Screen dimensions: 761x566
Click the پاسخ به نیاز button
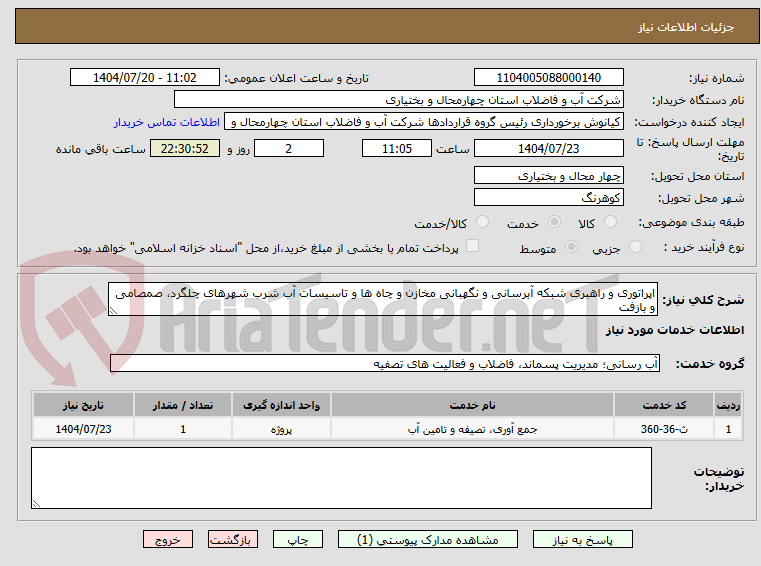point(582,539)
